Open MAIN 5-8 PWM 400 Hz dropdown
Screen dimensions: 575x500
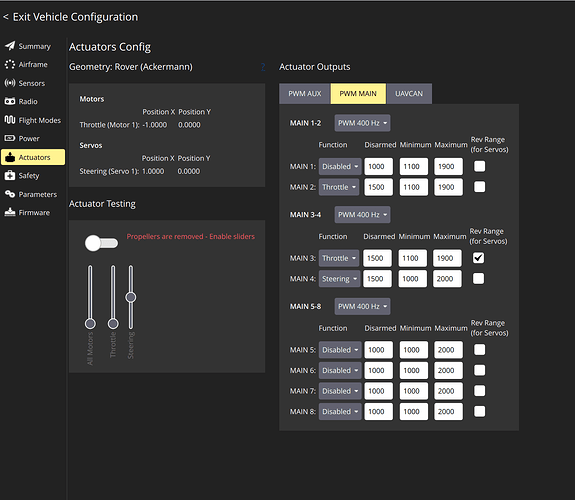point(362,306)
